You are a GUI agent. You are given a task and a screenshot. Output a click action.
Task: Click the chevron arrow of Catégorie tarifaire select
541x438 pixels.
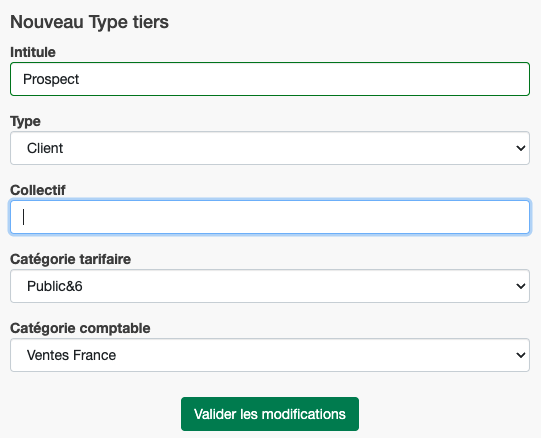(521, 286)
